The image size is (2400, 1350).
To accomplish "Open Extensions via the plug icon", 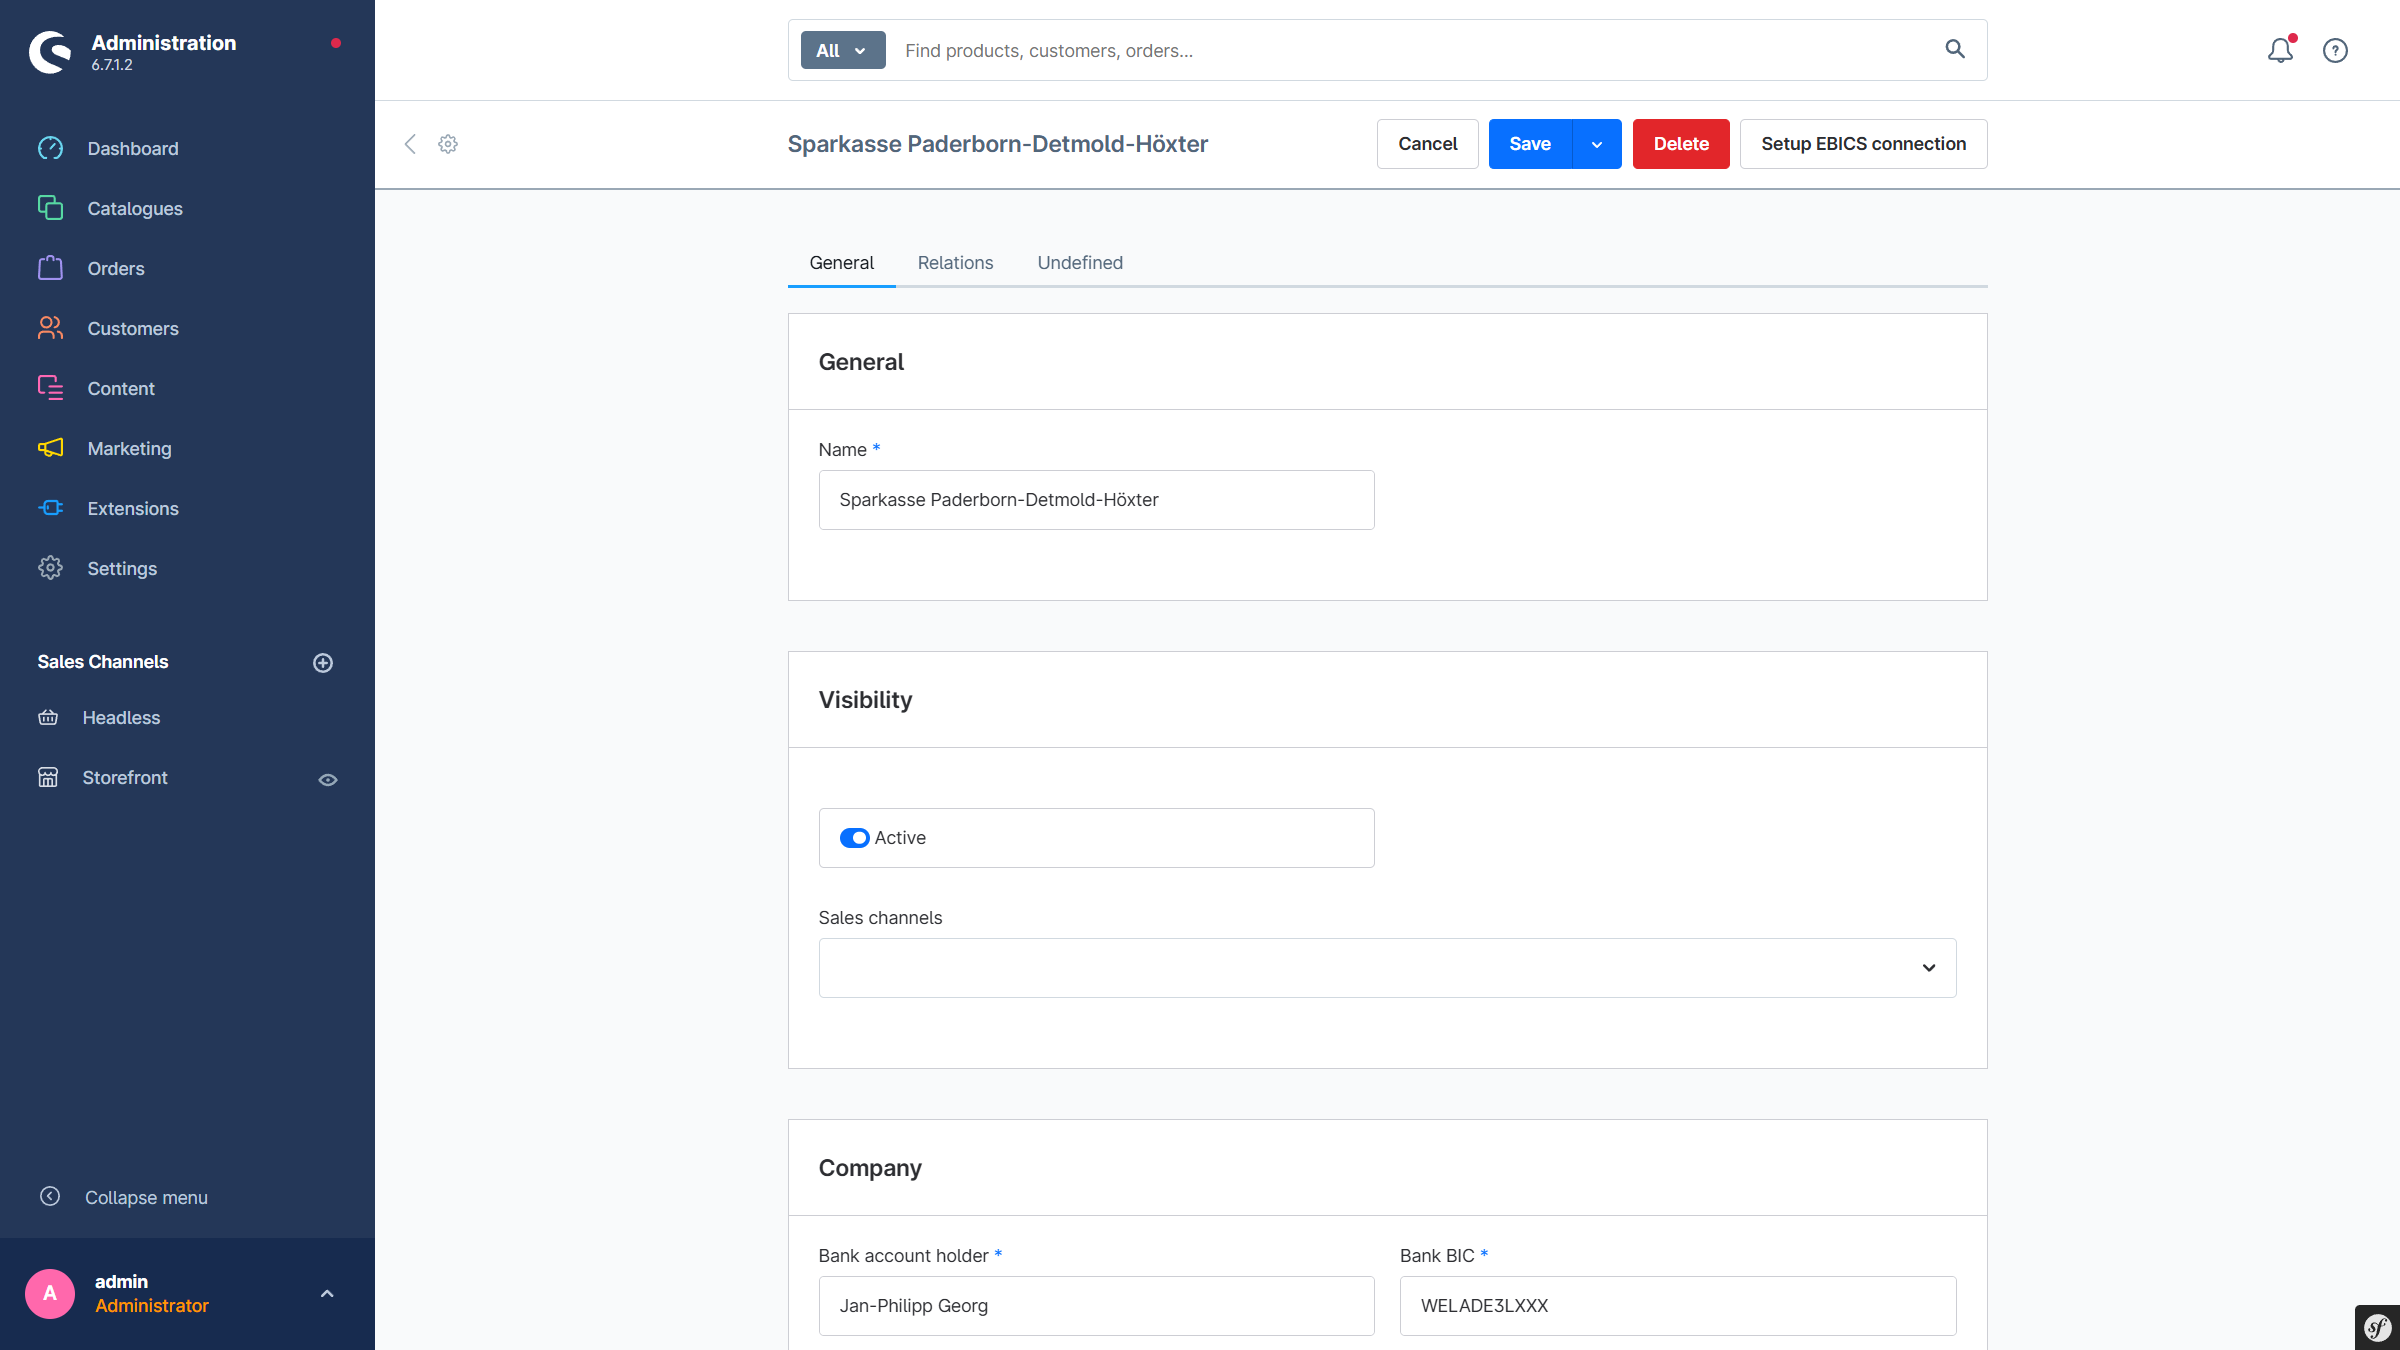I will [x=50, y=508].
